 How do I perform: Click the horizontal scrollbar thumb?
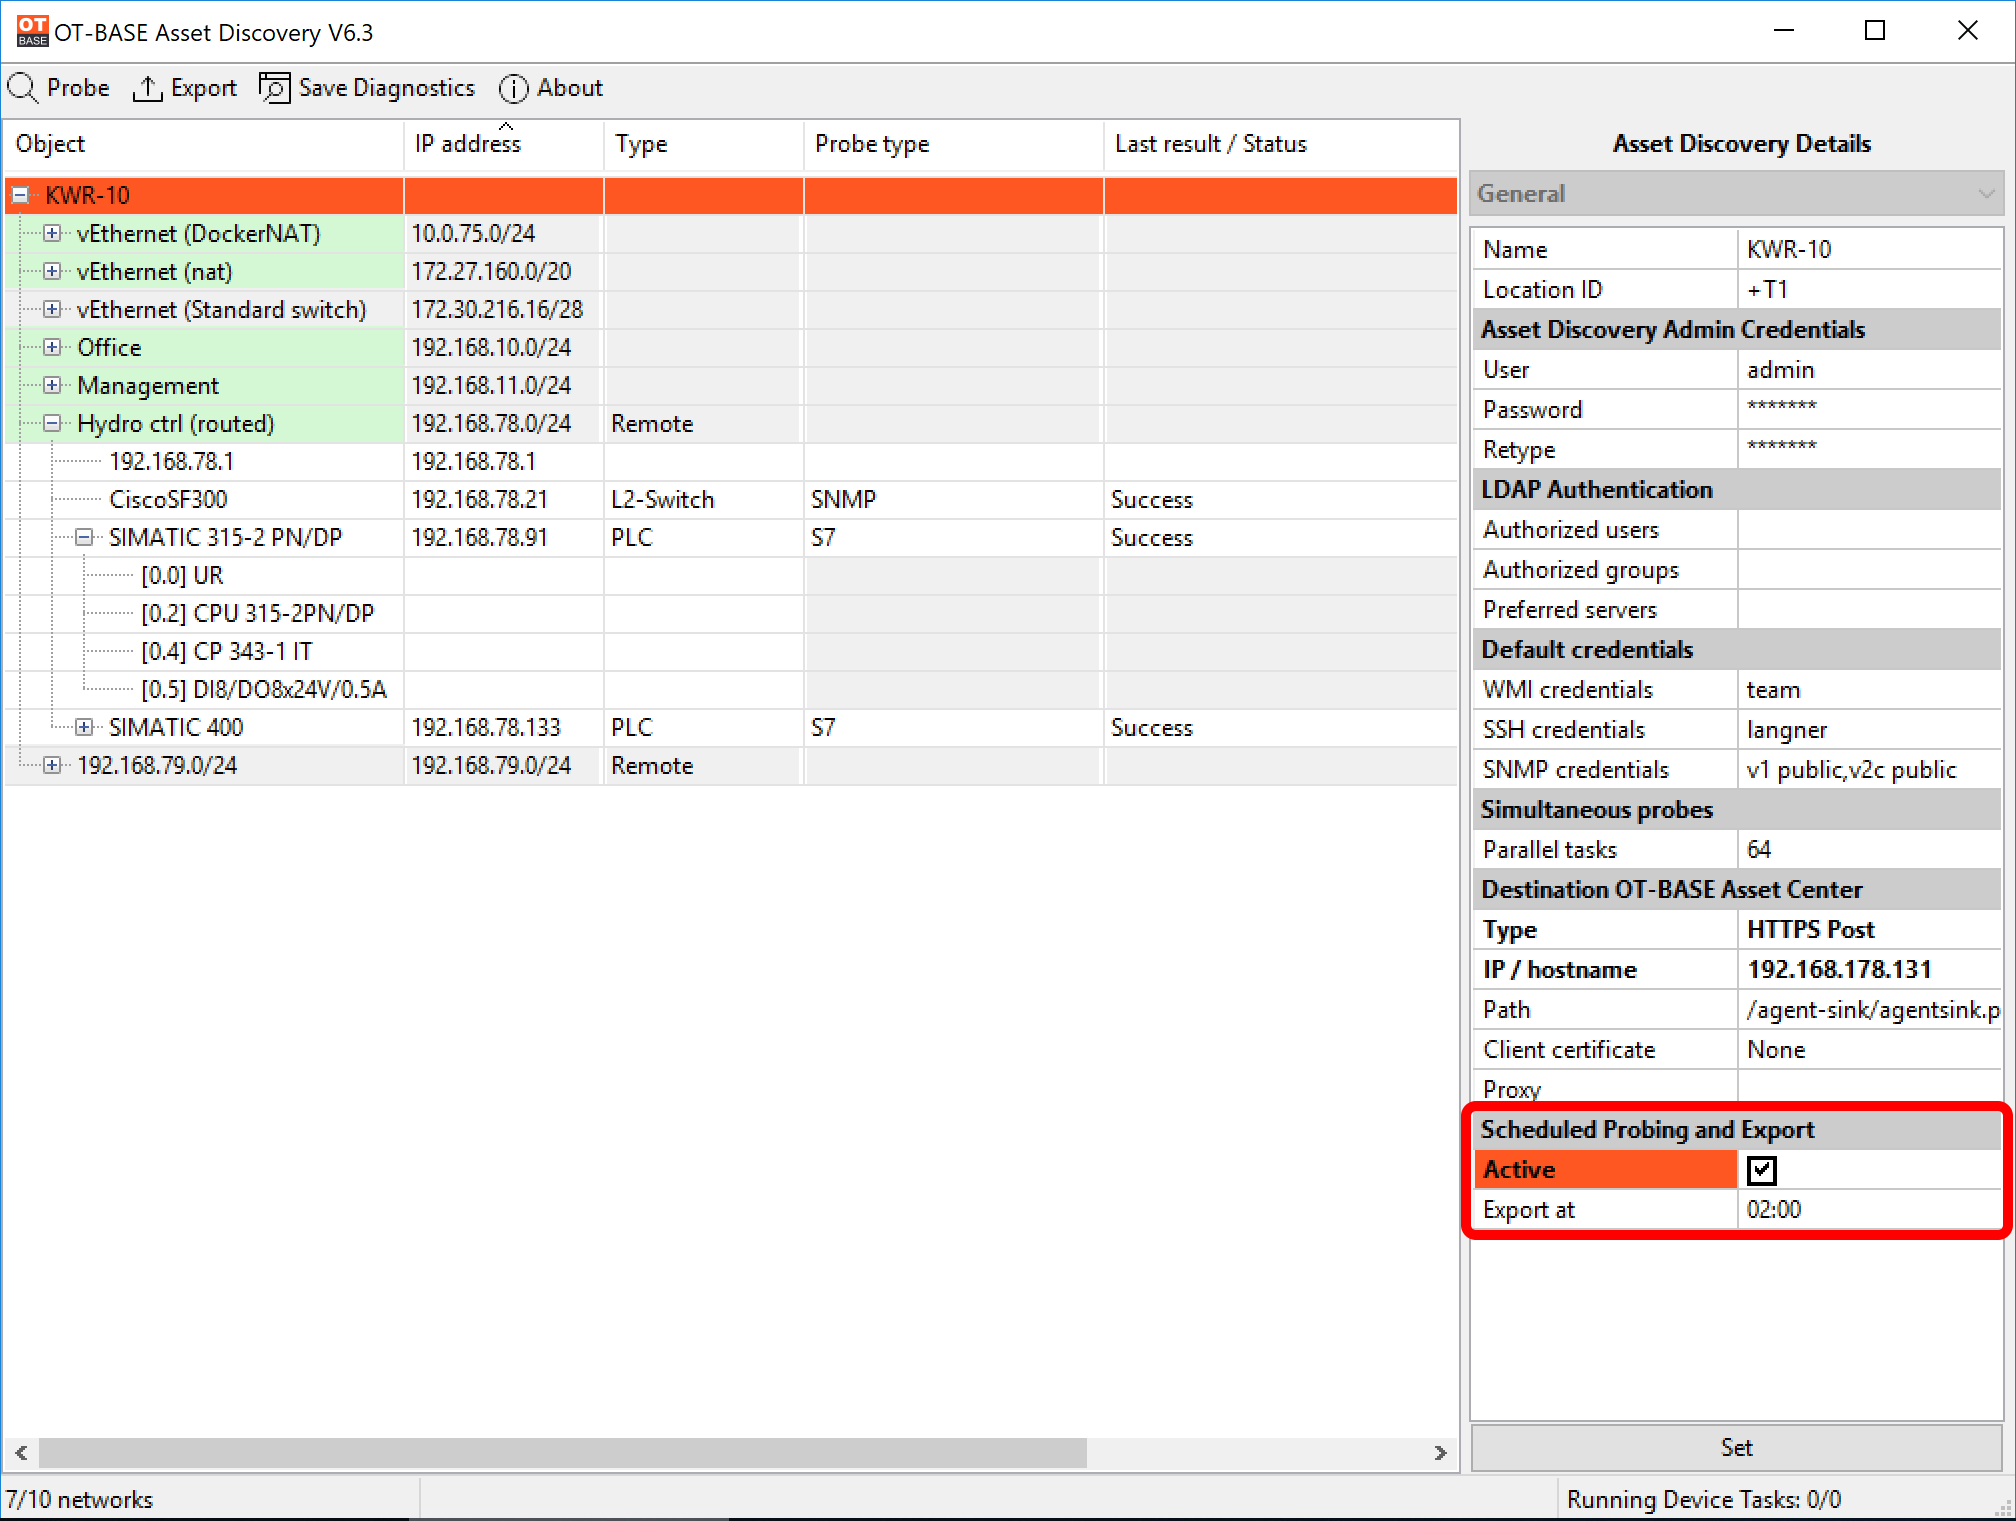[563, 1452]
